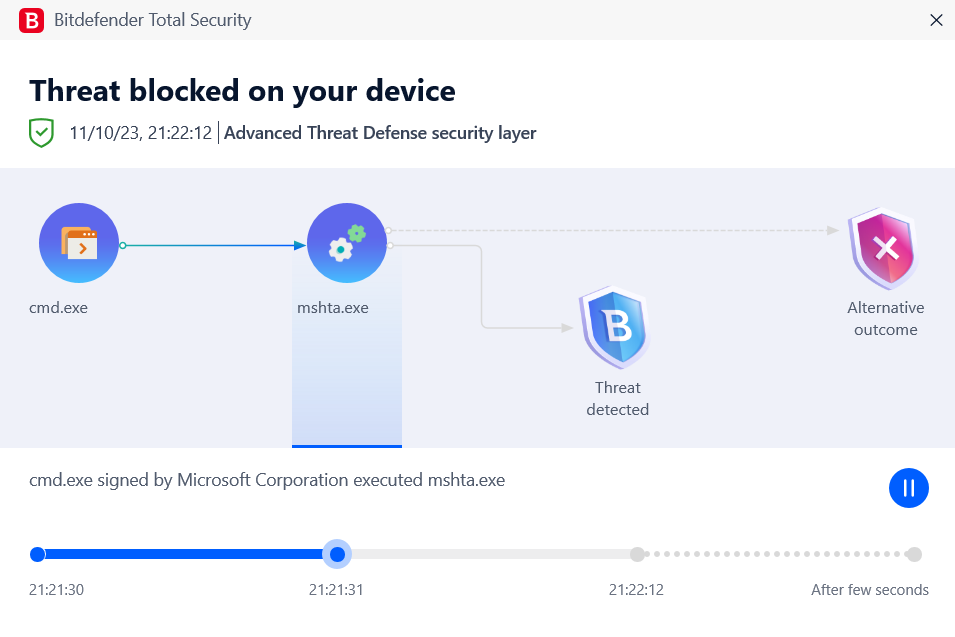Click the red Bitdefender logo in title bar
Screen dimensions: 955x637
point(31,20)
